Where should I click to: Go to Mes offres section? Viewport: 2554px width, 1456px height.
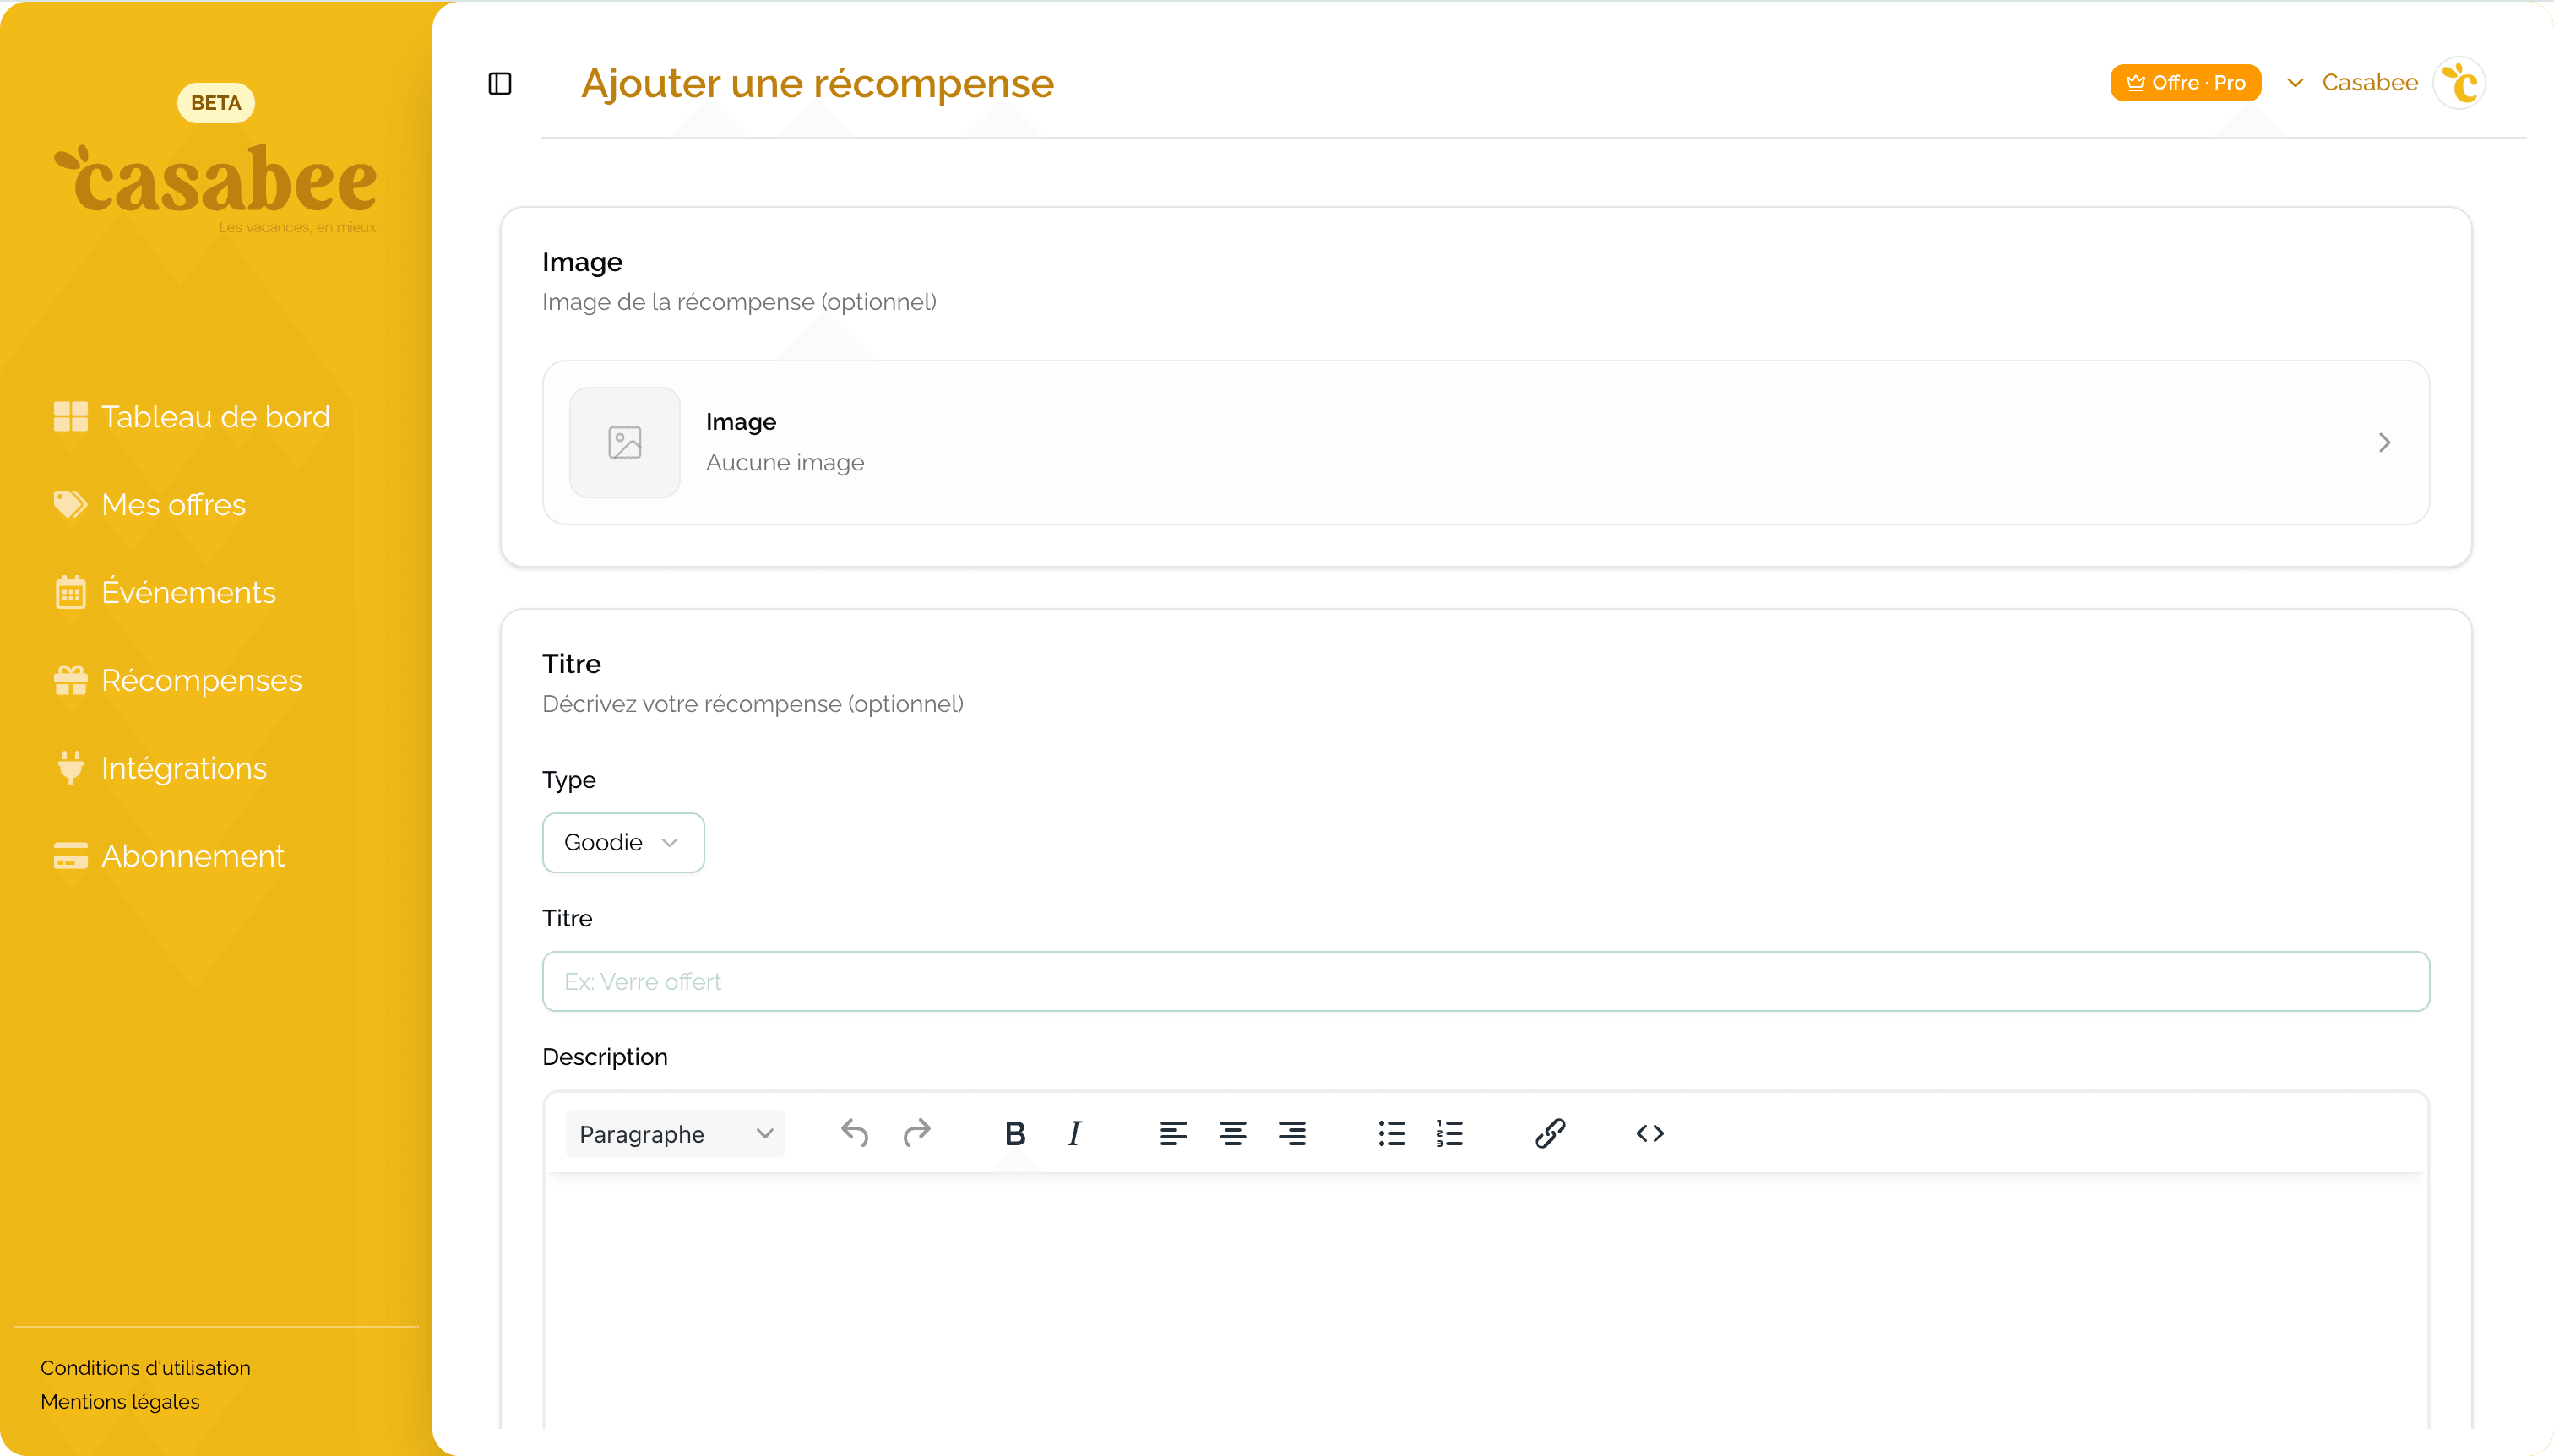150,504
